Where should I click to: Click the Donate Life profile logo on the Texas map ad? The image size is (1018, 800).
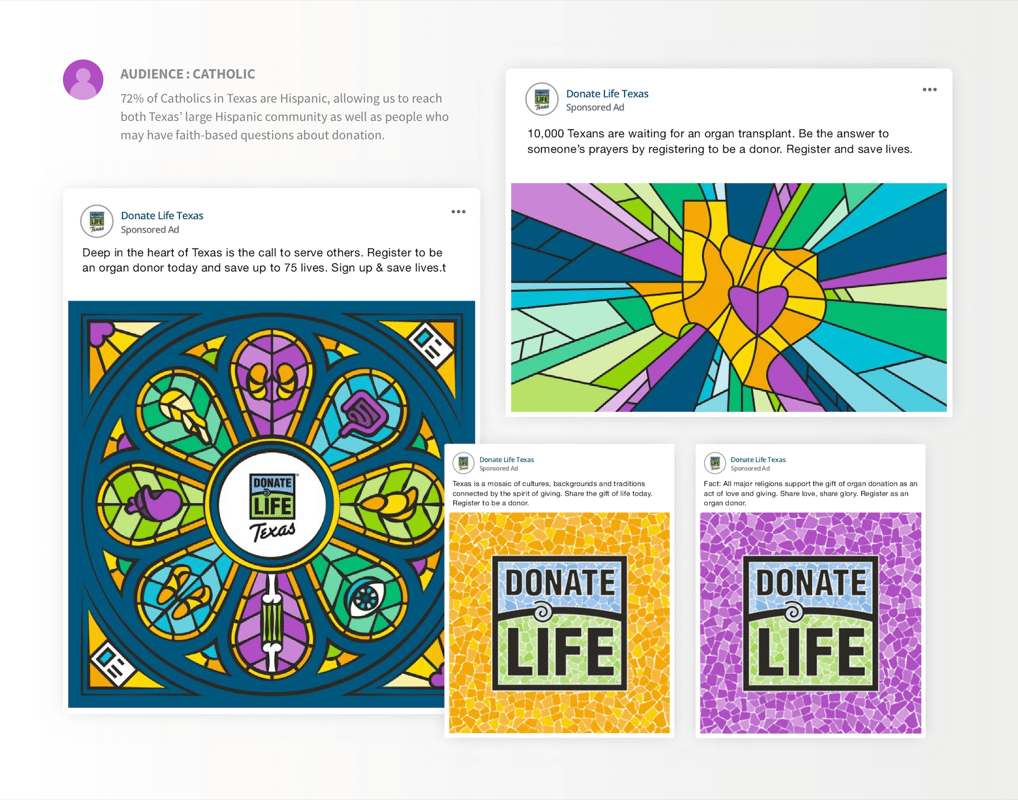tap(541, 99)
